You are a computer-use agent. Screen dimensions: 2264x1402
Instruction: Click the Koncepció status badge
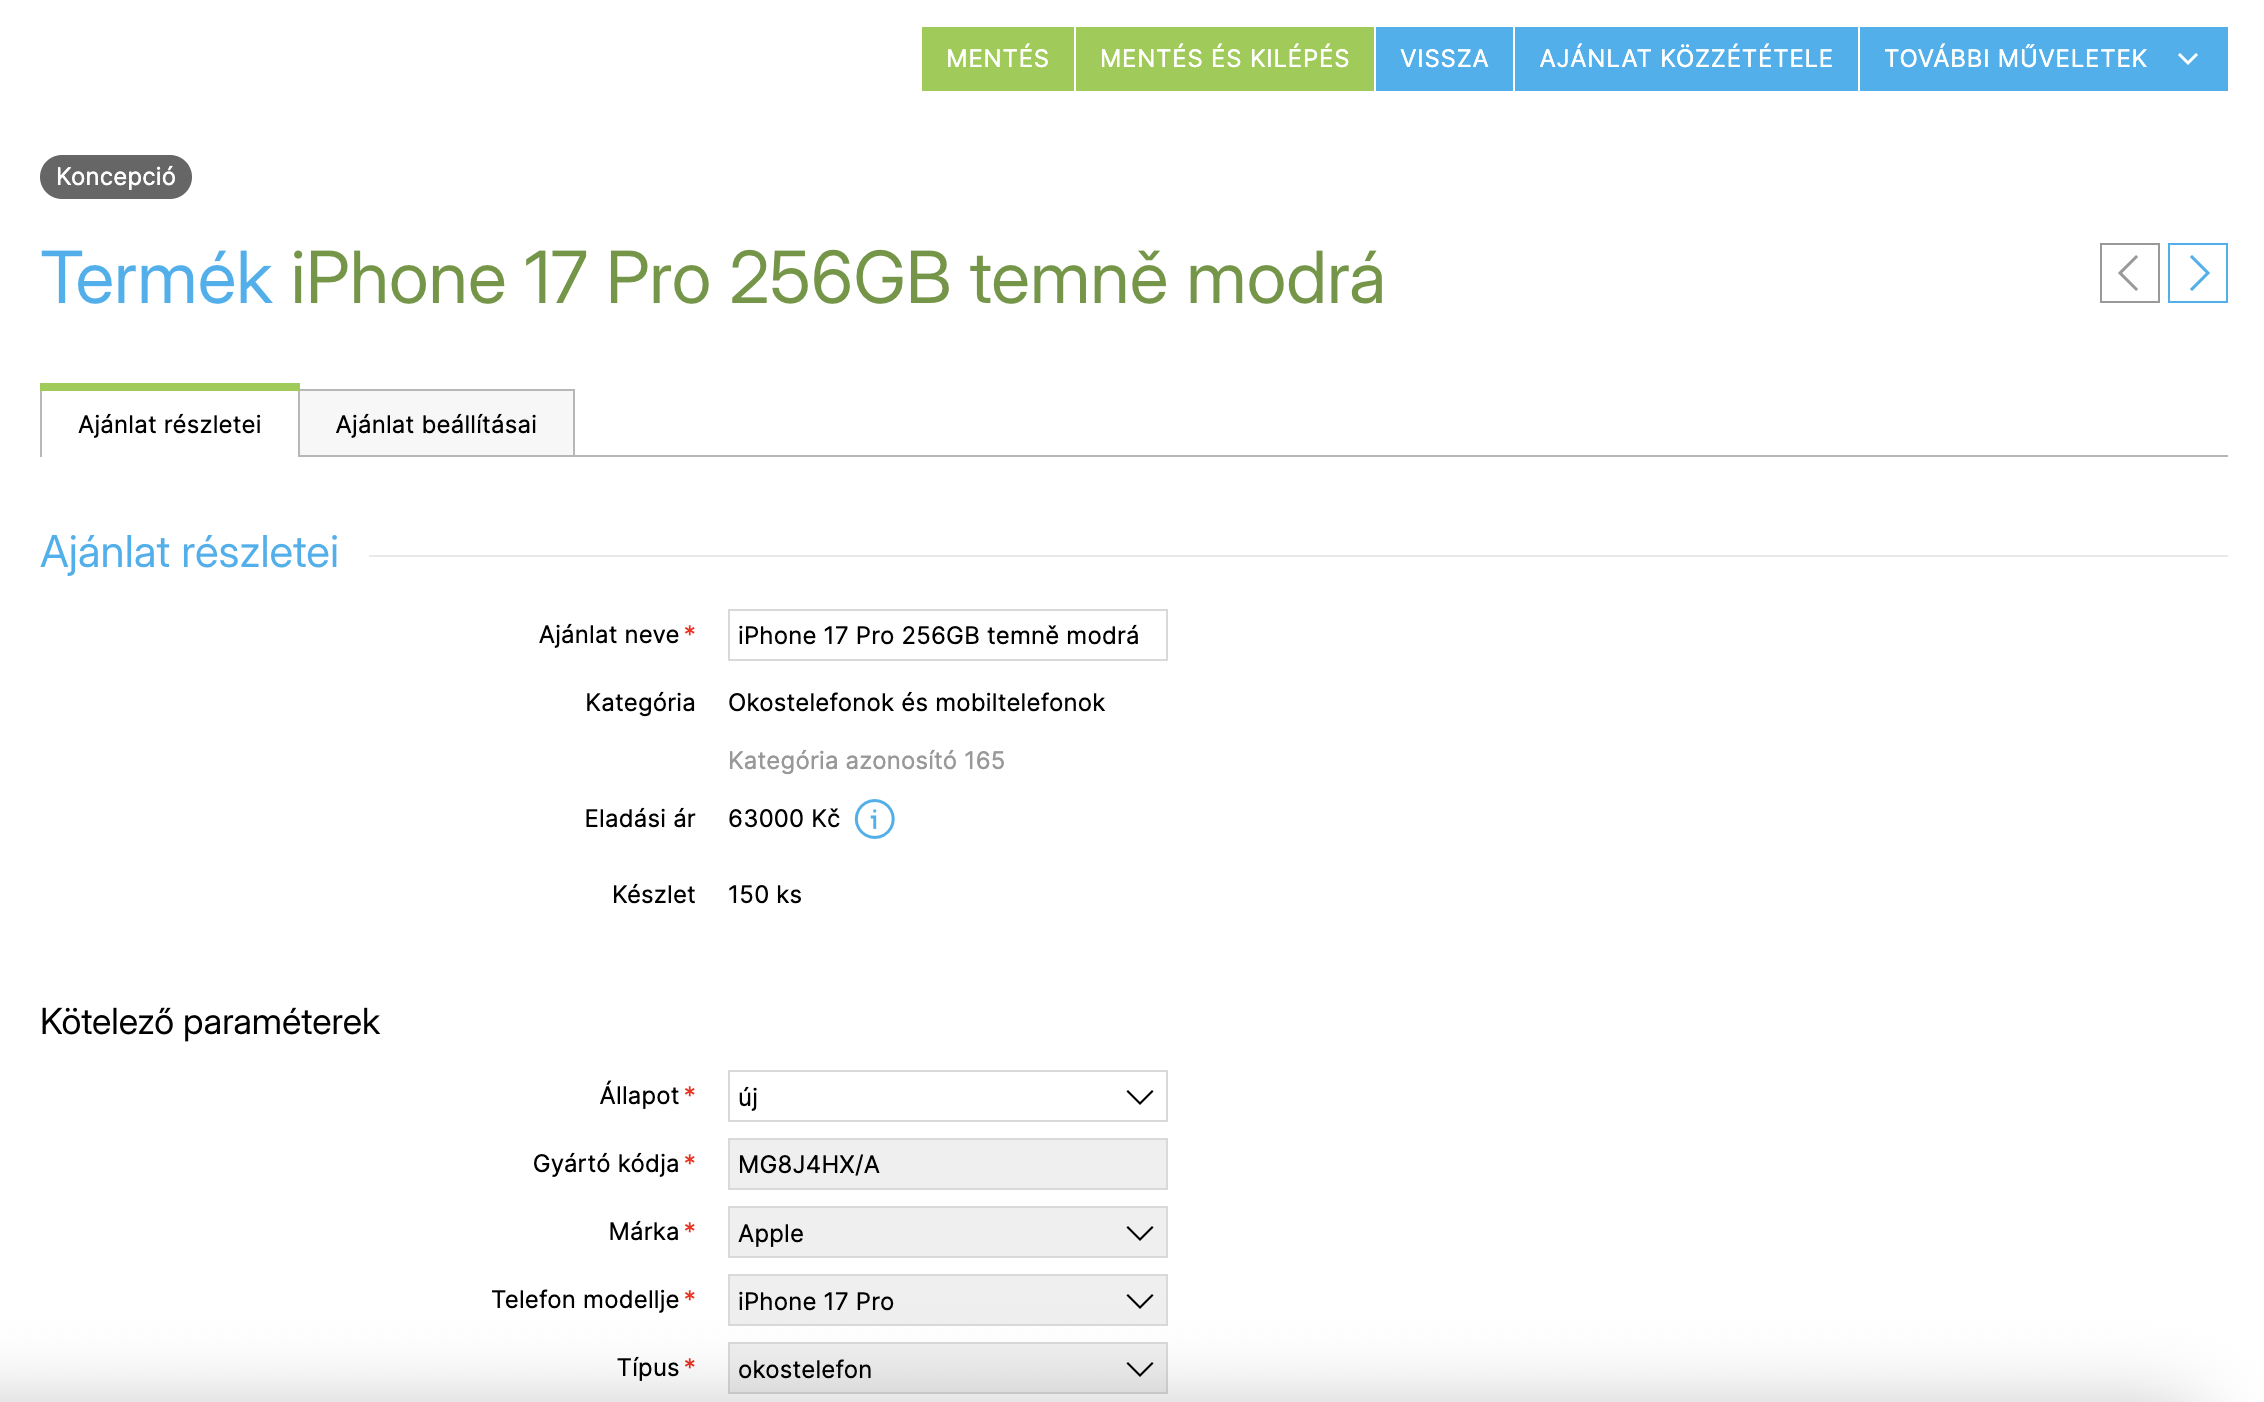pyautogui.click(x=116, y=177)
